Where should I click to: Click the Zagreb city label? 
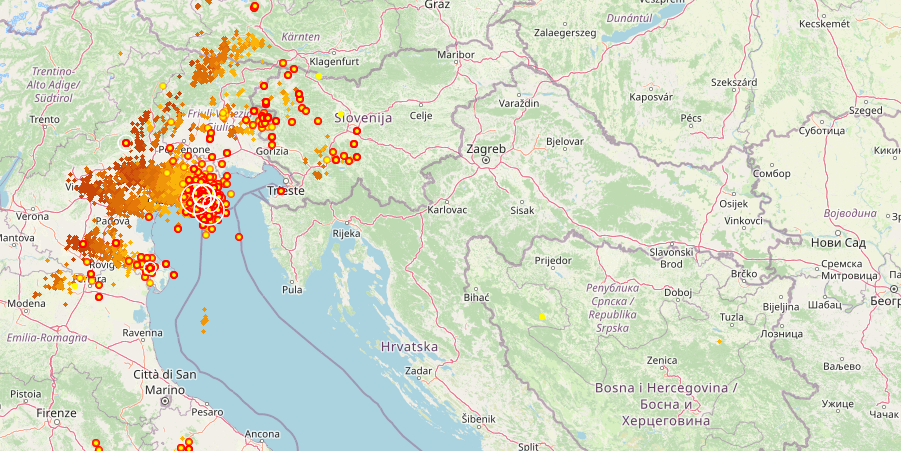[486, 149]
